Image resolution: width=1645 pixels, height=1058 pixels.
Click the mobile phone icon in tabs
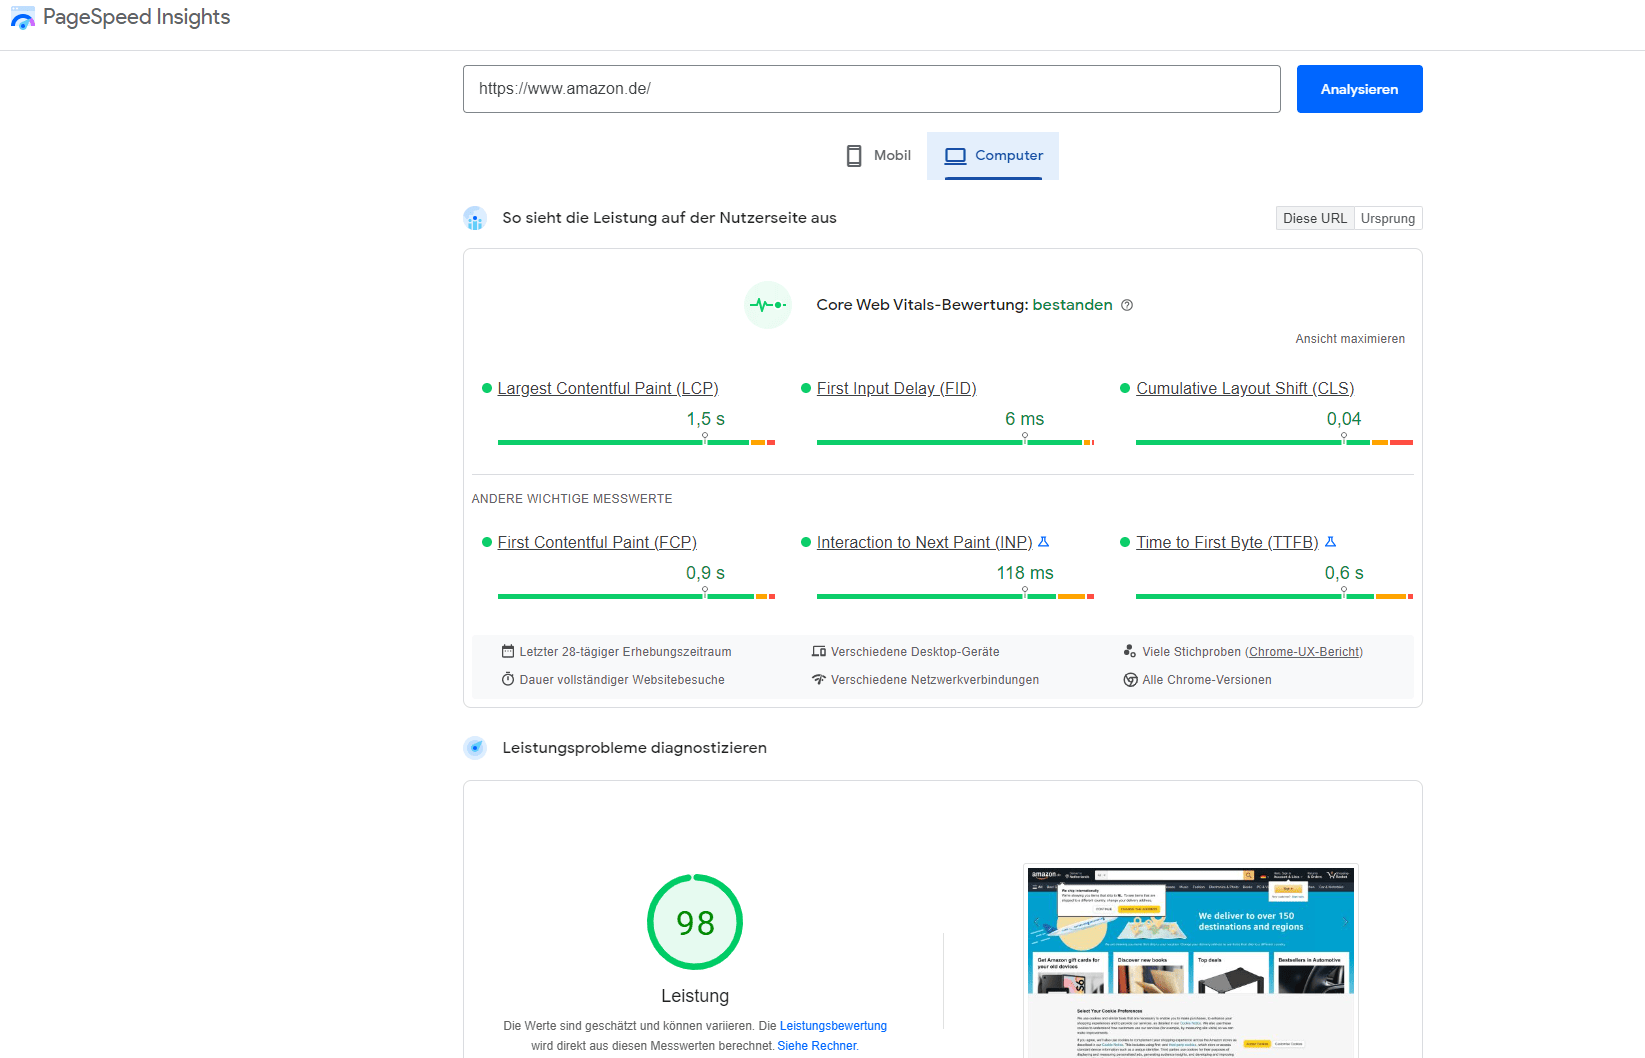point(854,156)
